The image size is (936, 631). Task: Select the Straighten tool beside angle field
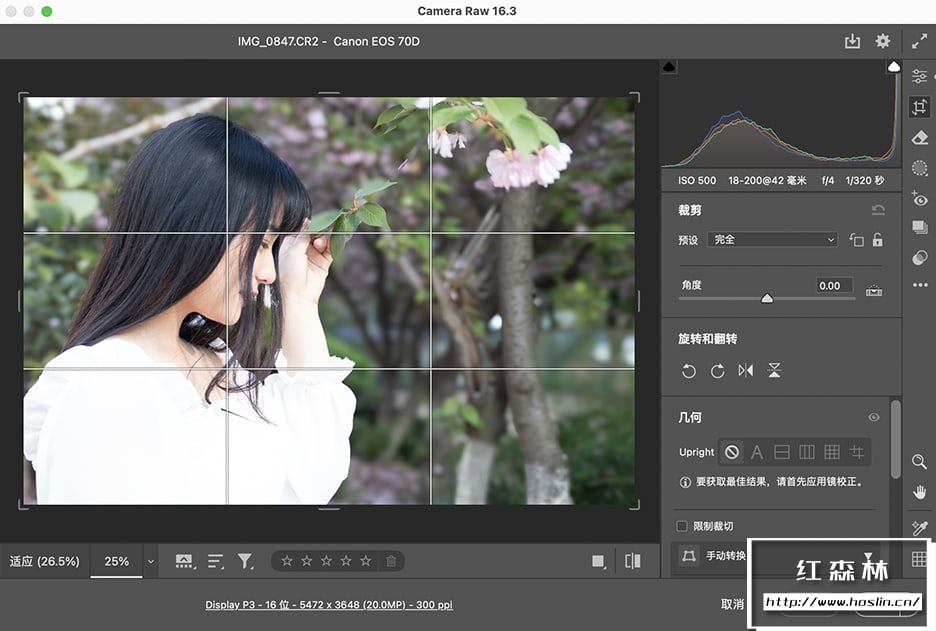click(x=874, y=291)
